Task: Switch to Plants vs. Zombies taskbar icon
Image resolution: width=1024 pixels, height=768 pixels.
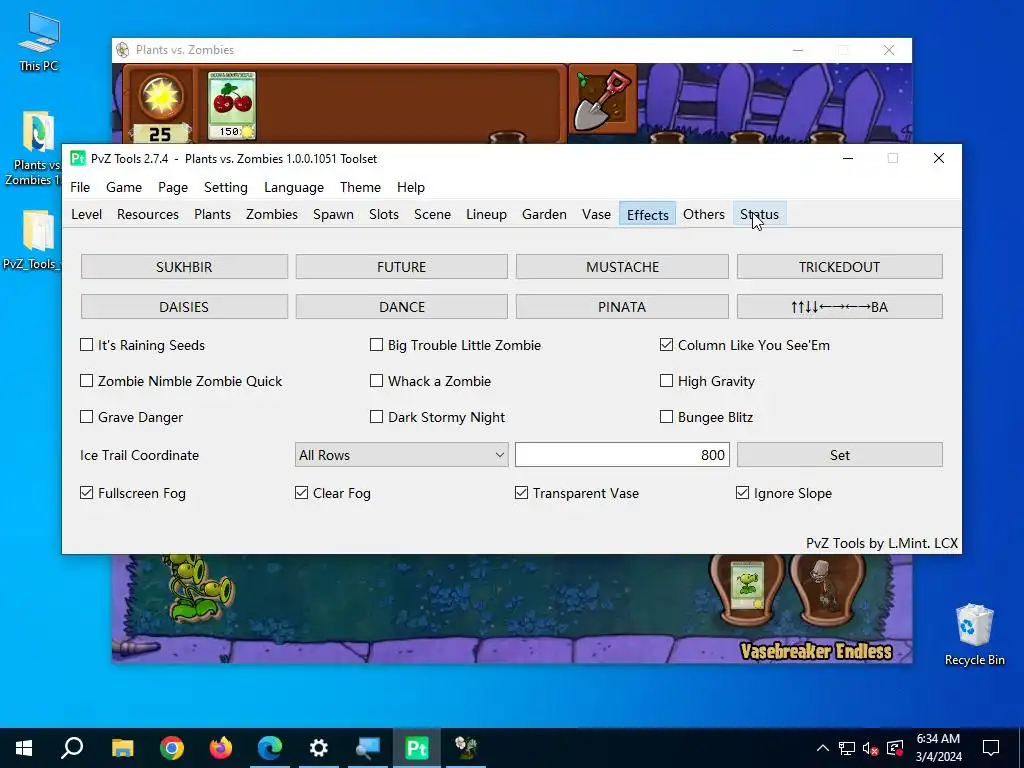Action: tap(466, 748)
